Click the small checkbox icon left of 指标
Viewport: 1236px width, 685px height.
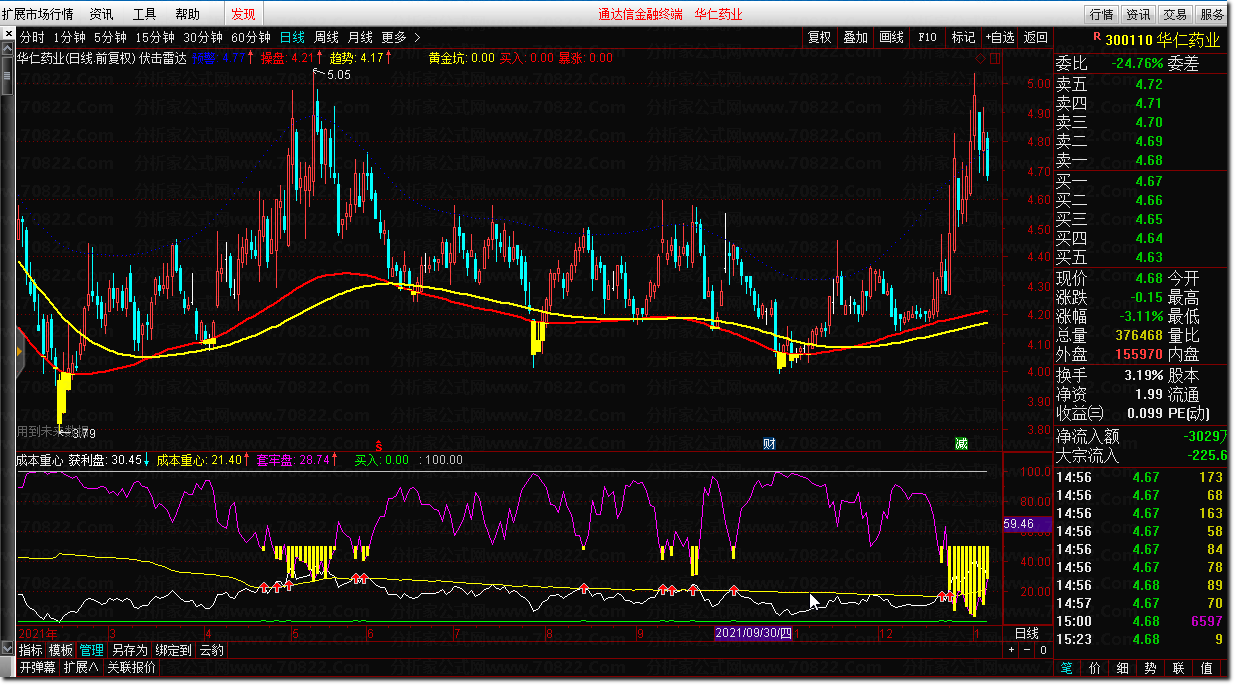[8, 650]
